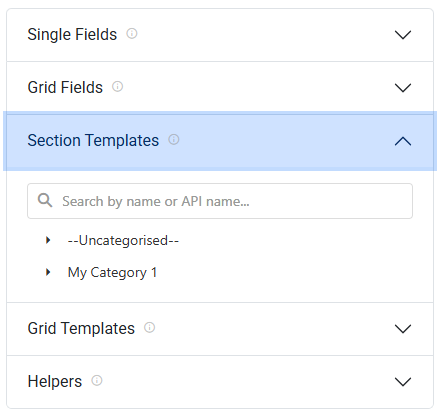445x420 pixels.
Task: Collapse Section Templates using the up chevron
Action: pos(403,141)
